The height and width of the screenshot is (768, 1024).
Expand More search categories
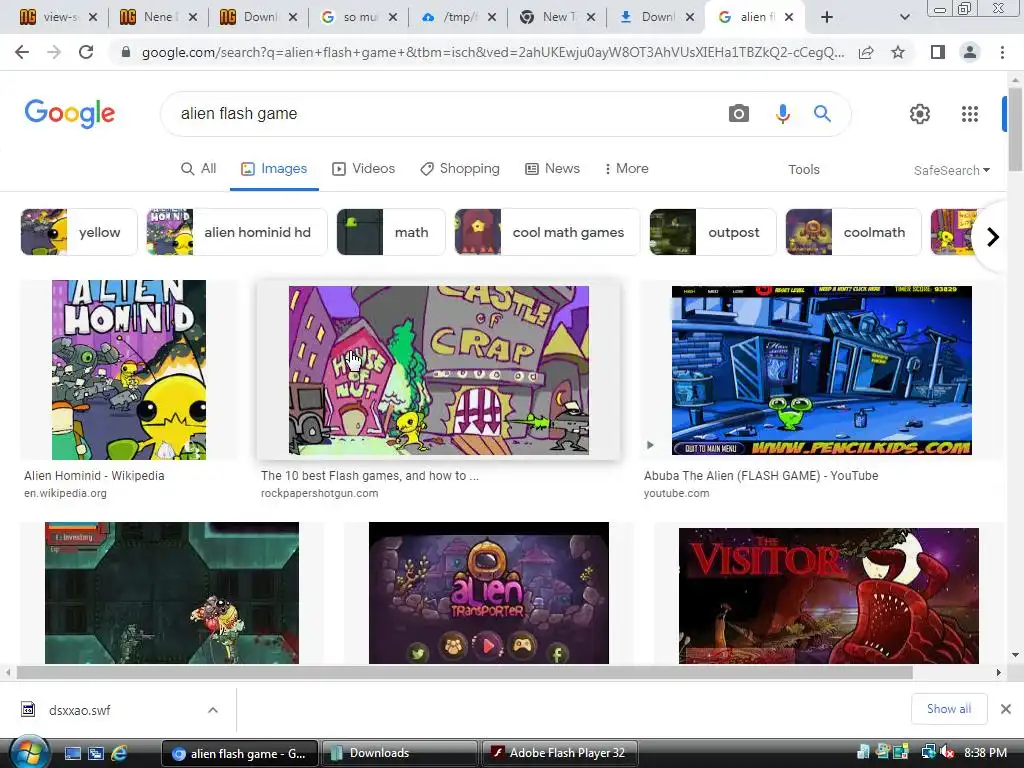pos(626,168)
